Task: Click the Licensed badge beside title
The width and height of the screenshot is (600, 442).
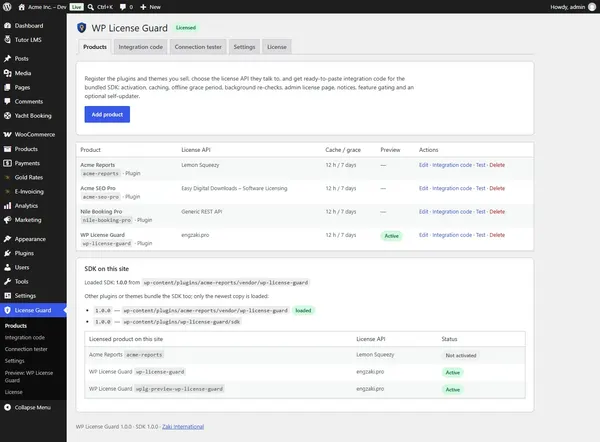Action: coord(186,28)
